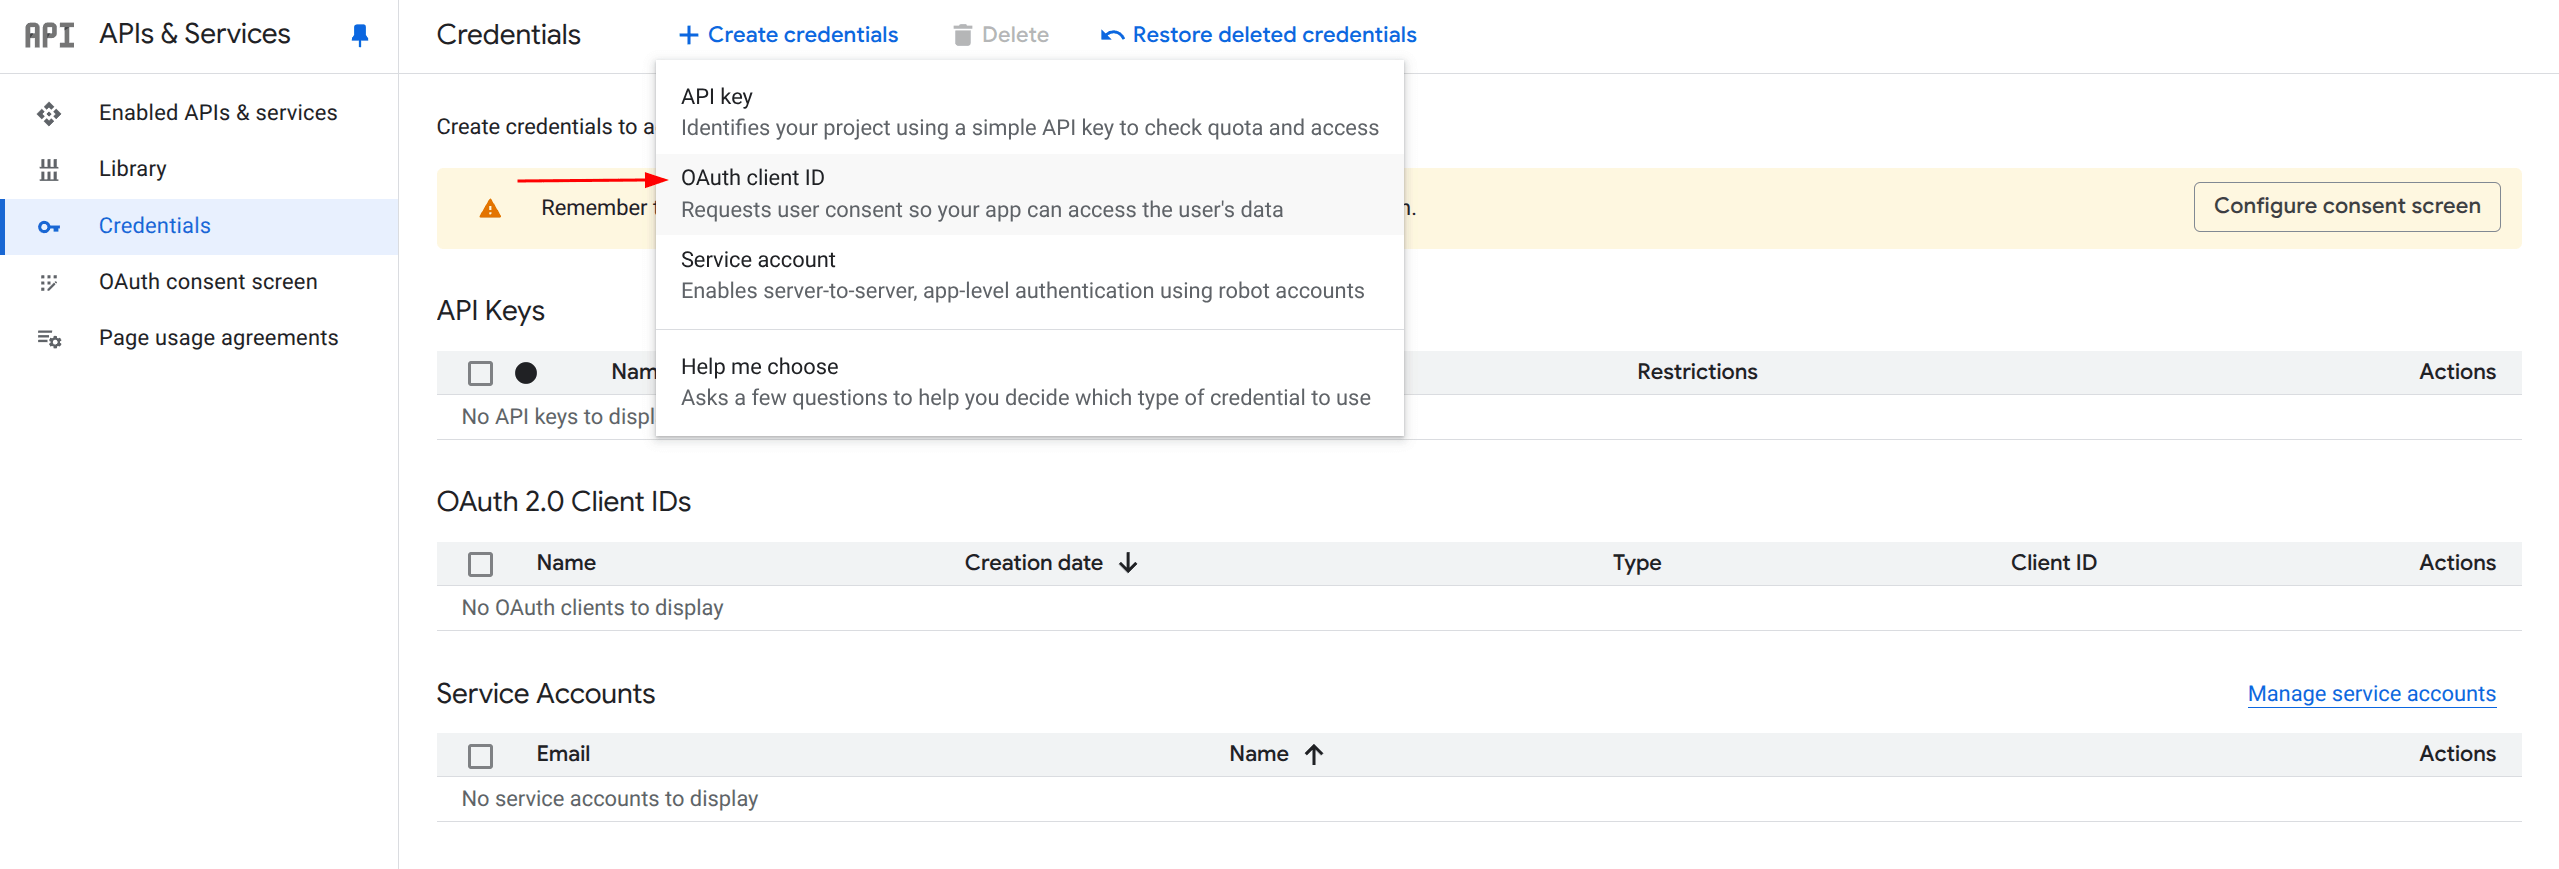Image resolution: width=2559 pixels, height=869 pixels.
Task: Select all API keys checkbox
Action: coord(481,373)
